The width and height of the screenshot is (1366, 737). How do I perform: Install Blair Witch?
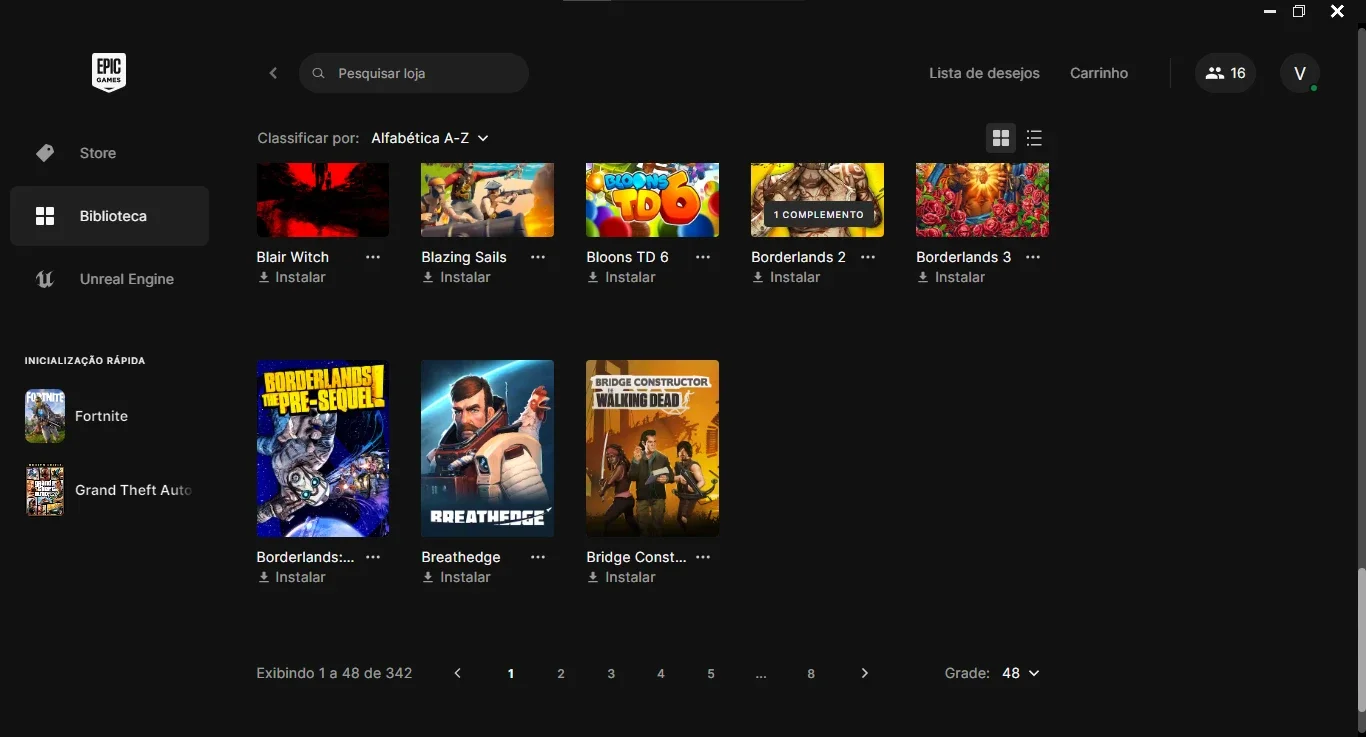tap(292, 277)
